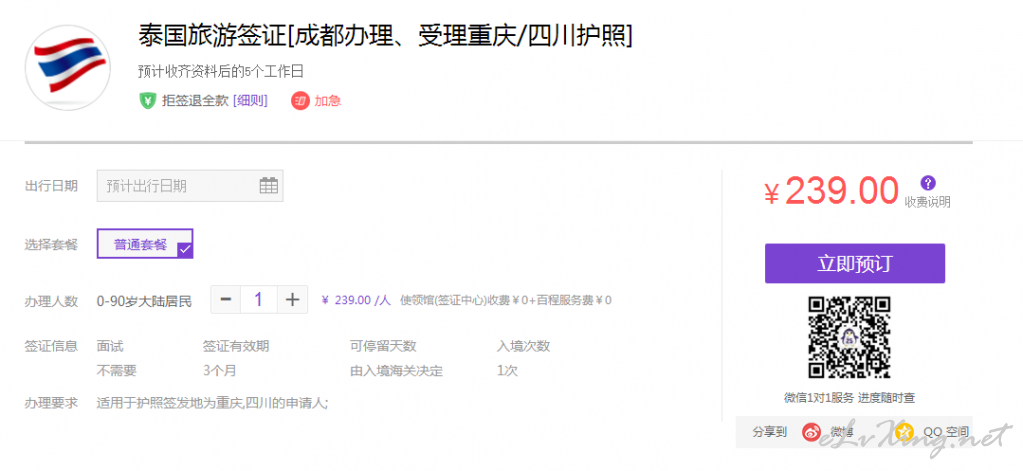Click the red 加急 expedite icon
This screenshot has width=1023, height=471.
coord(300,100)
